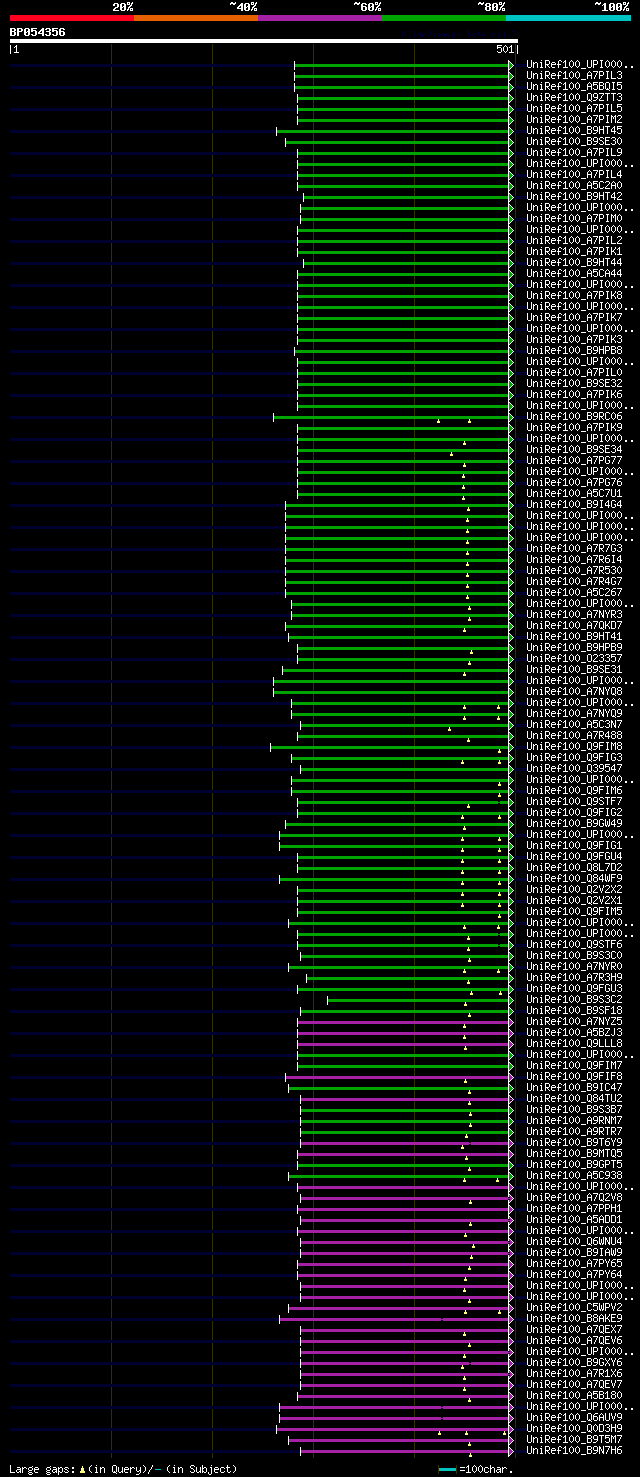Select the UniRef100_A7PIK1 entry
640x1477 pixels.
click(x=574, y=251)
